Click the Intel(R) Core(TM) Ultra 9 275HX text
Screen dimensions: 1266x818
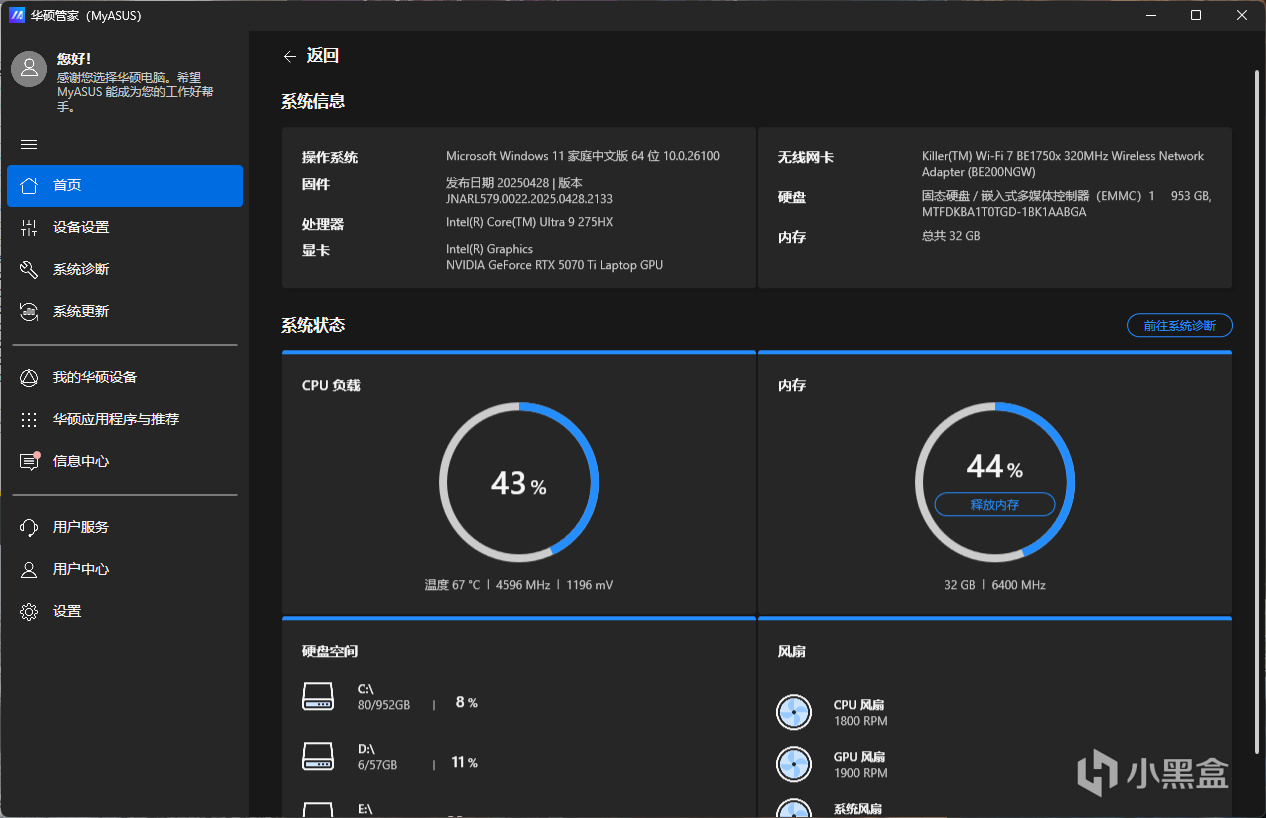click(x=529, y=223)
